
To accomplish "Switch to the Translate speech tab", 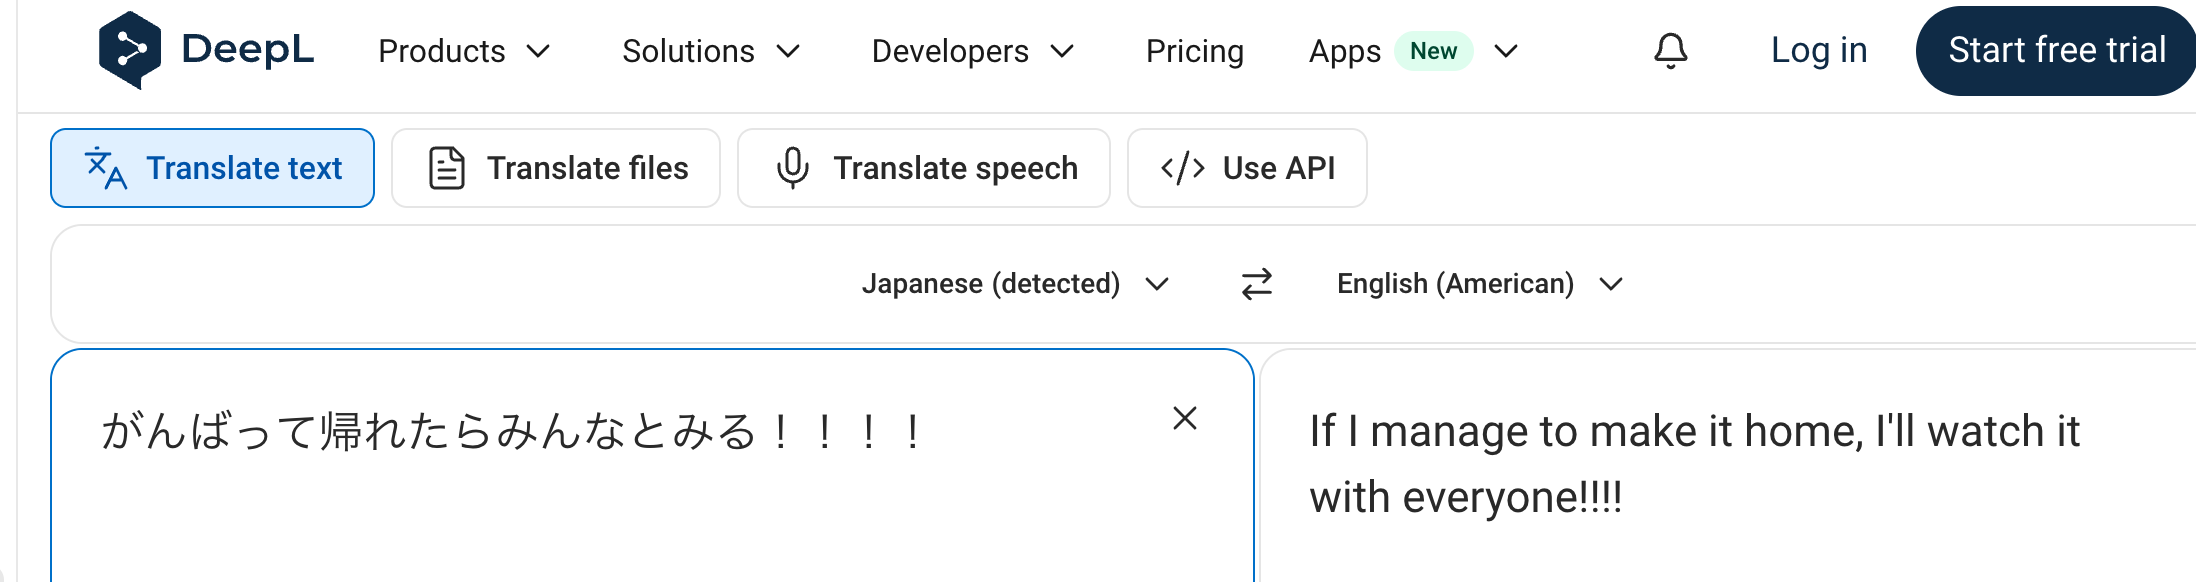I will pos(924,168).
